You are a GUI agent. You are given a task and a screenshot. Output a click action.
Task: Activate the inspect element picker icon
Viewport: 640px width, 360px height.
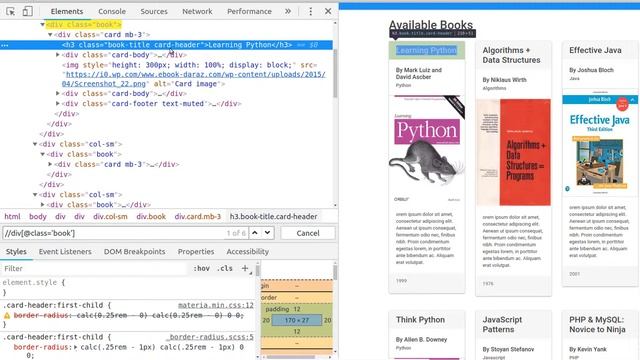11,11
